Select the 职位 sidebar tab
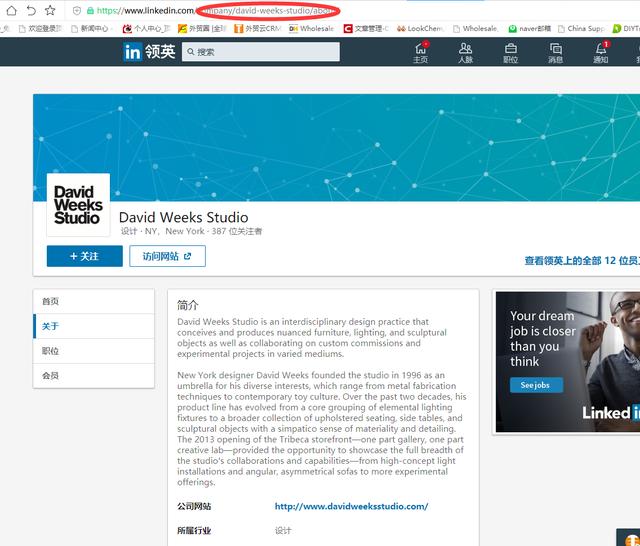The width and height of the screenshot is (640, 546). (94, 351)
